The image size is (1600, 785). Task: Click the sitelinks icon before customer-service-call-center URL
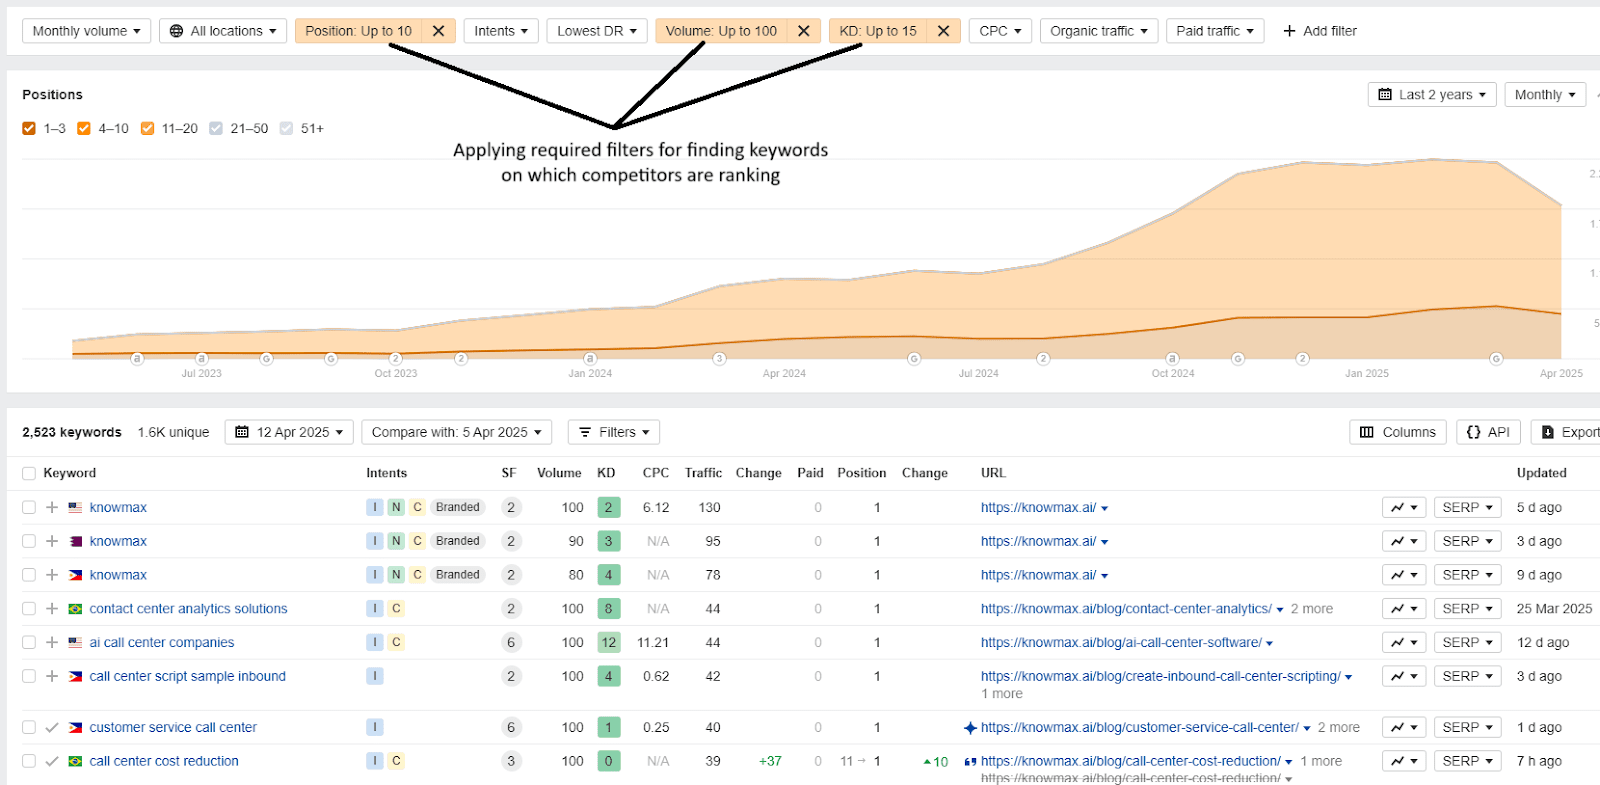(970, 728)
